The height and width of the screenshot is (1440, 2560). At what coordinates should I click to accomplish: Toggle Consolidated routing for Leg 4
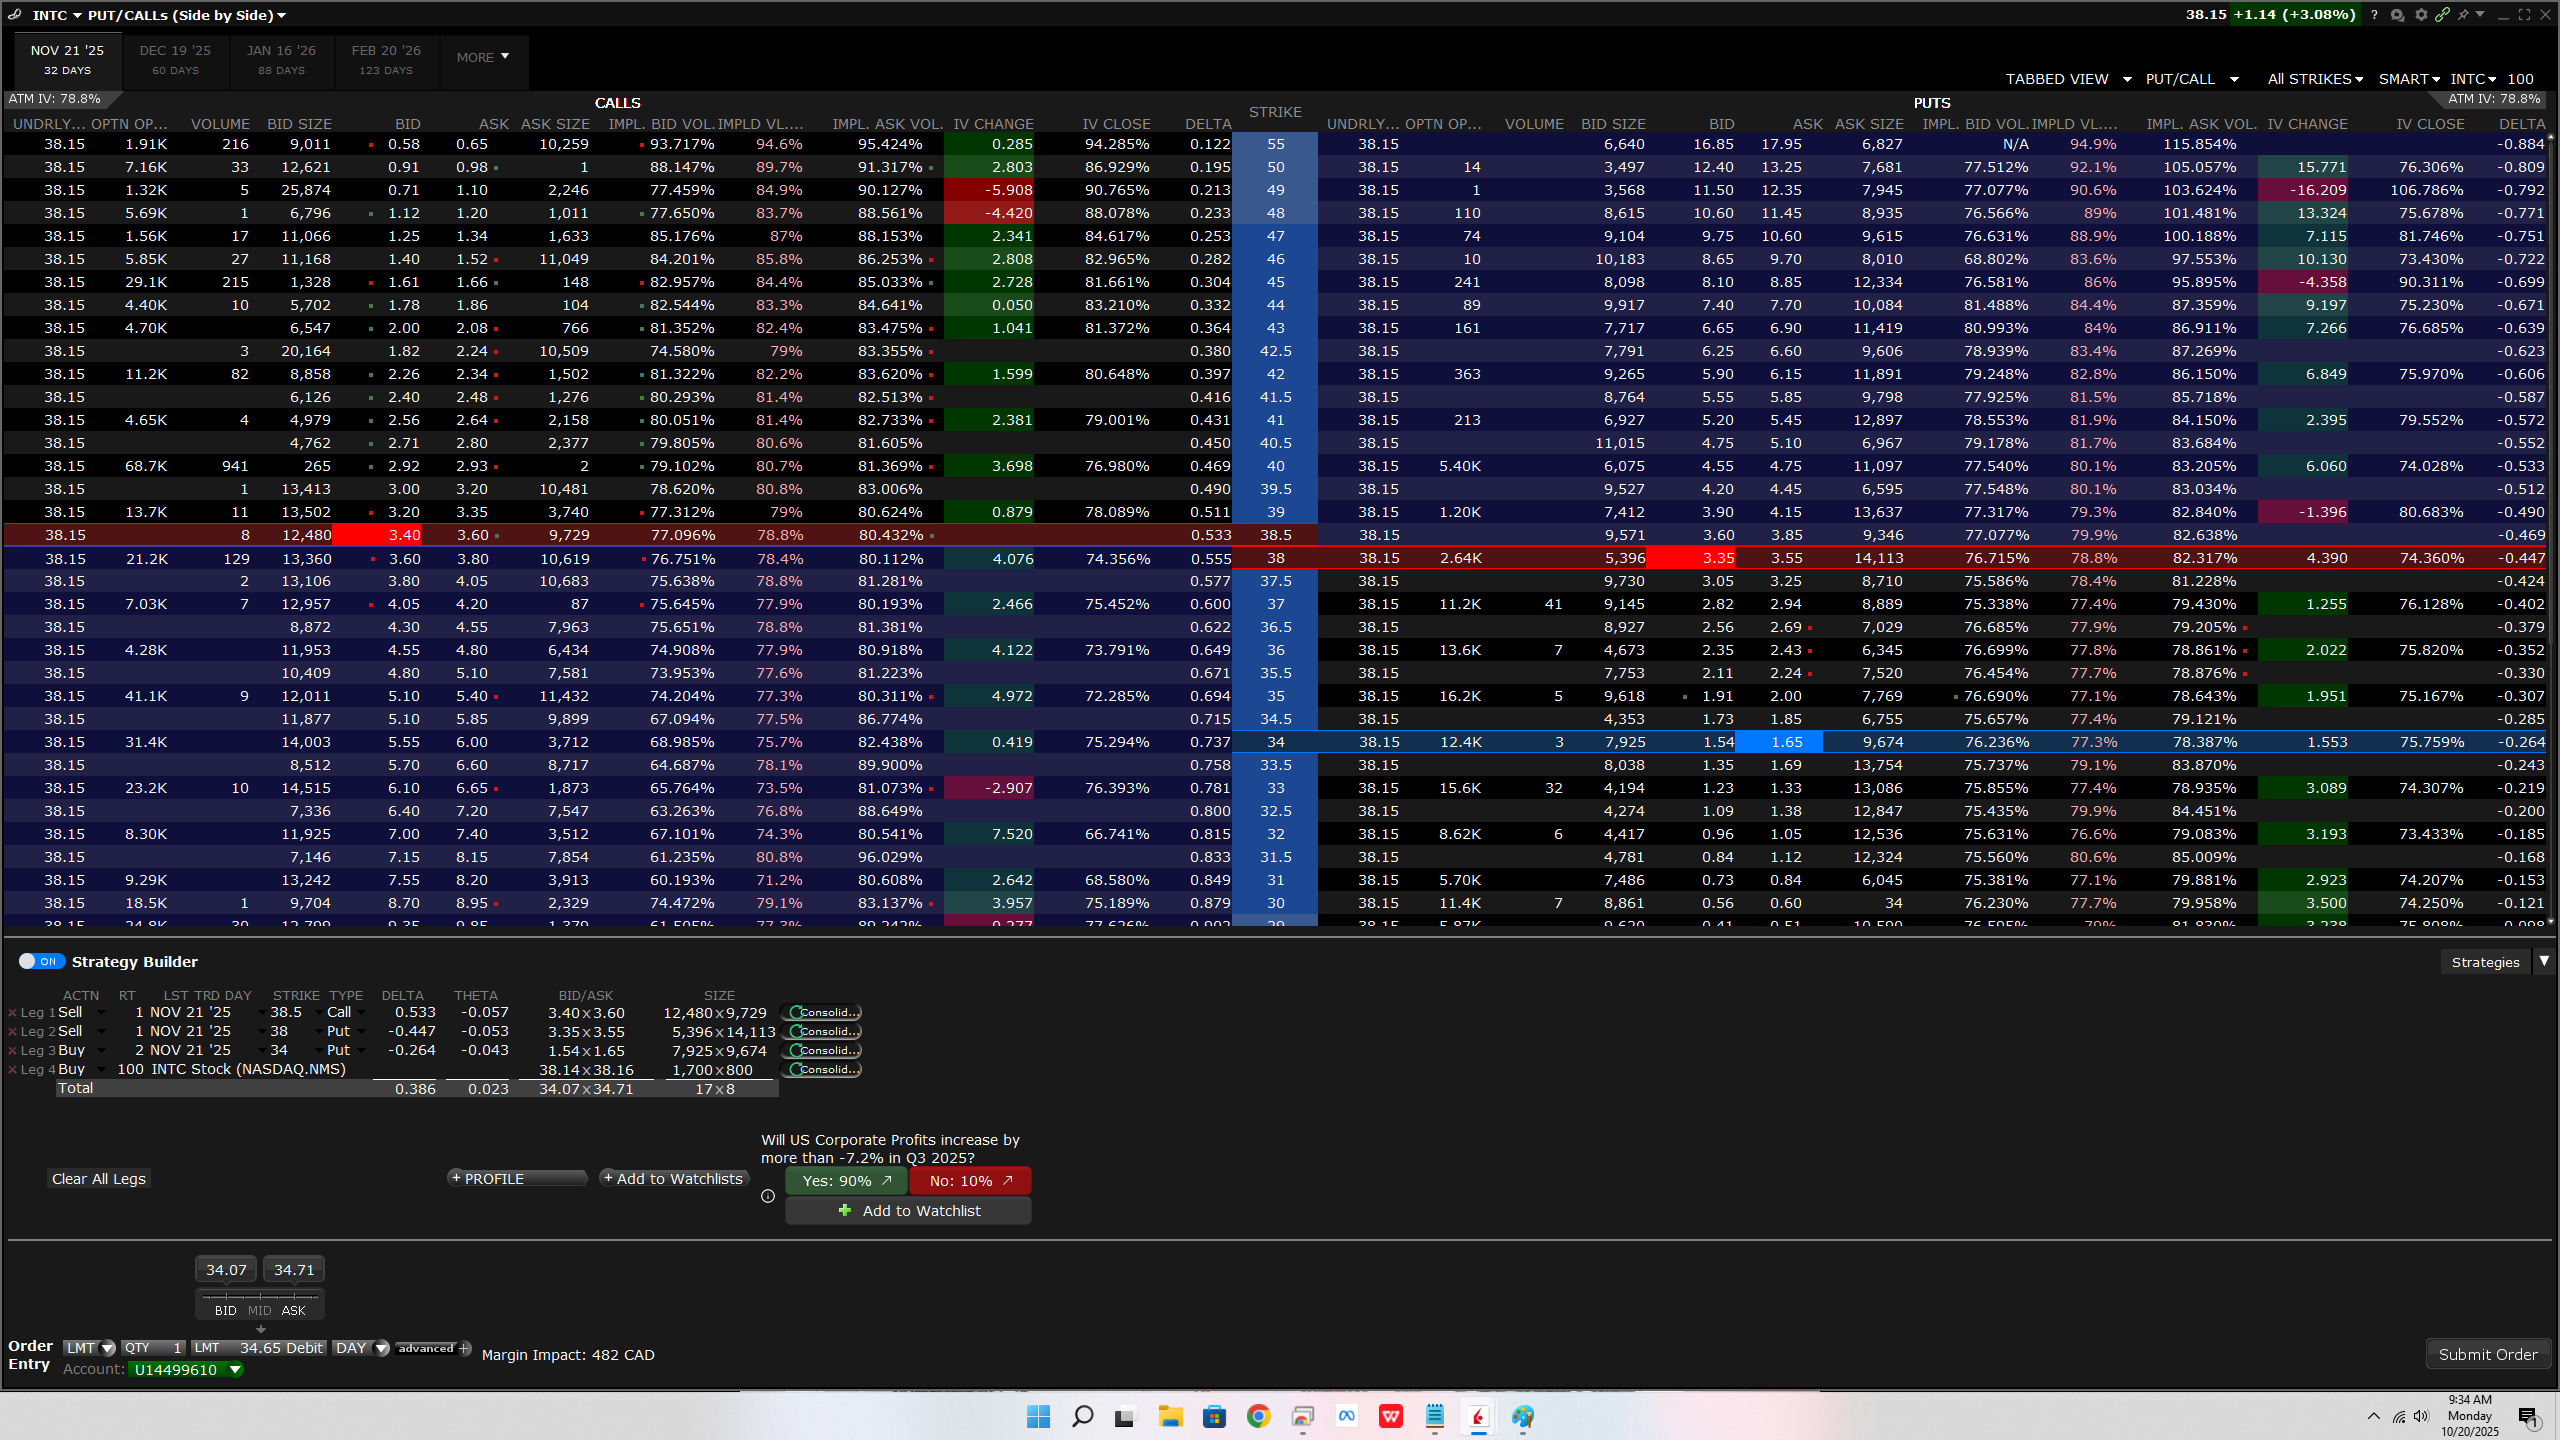coord(821,1070)
